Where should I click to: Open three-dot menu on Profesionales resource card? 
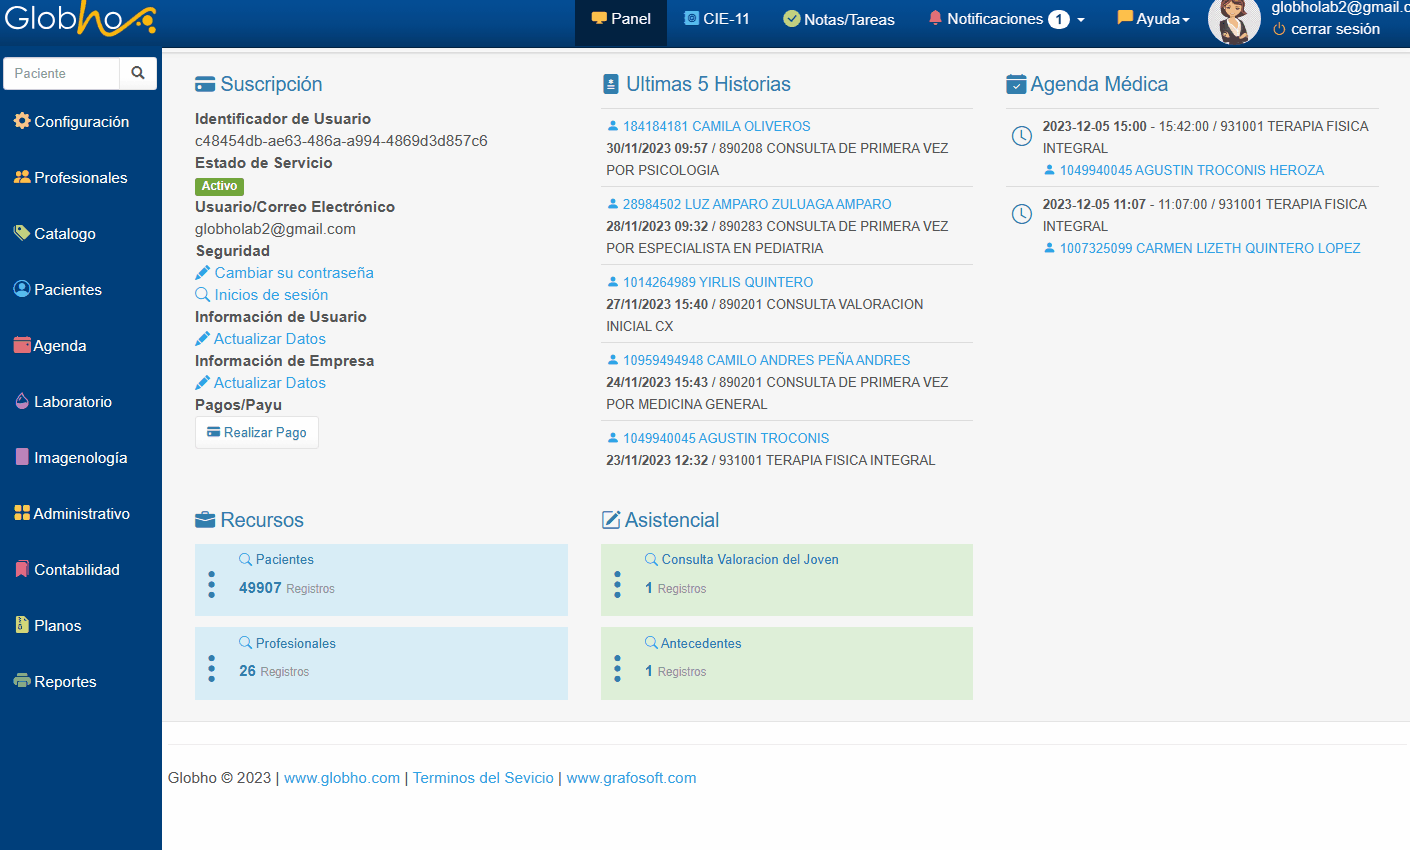tap(211, 668)
